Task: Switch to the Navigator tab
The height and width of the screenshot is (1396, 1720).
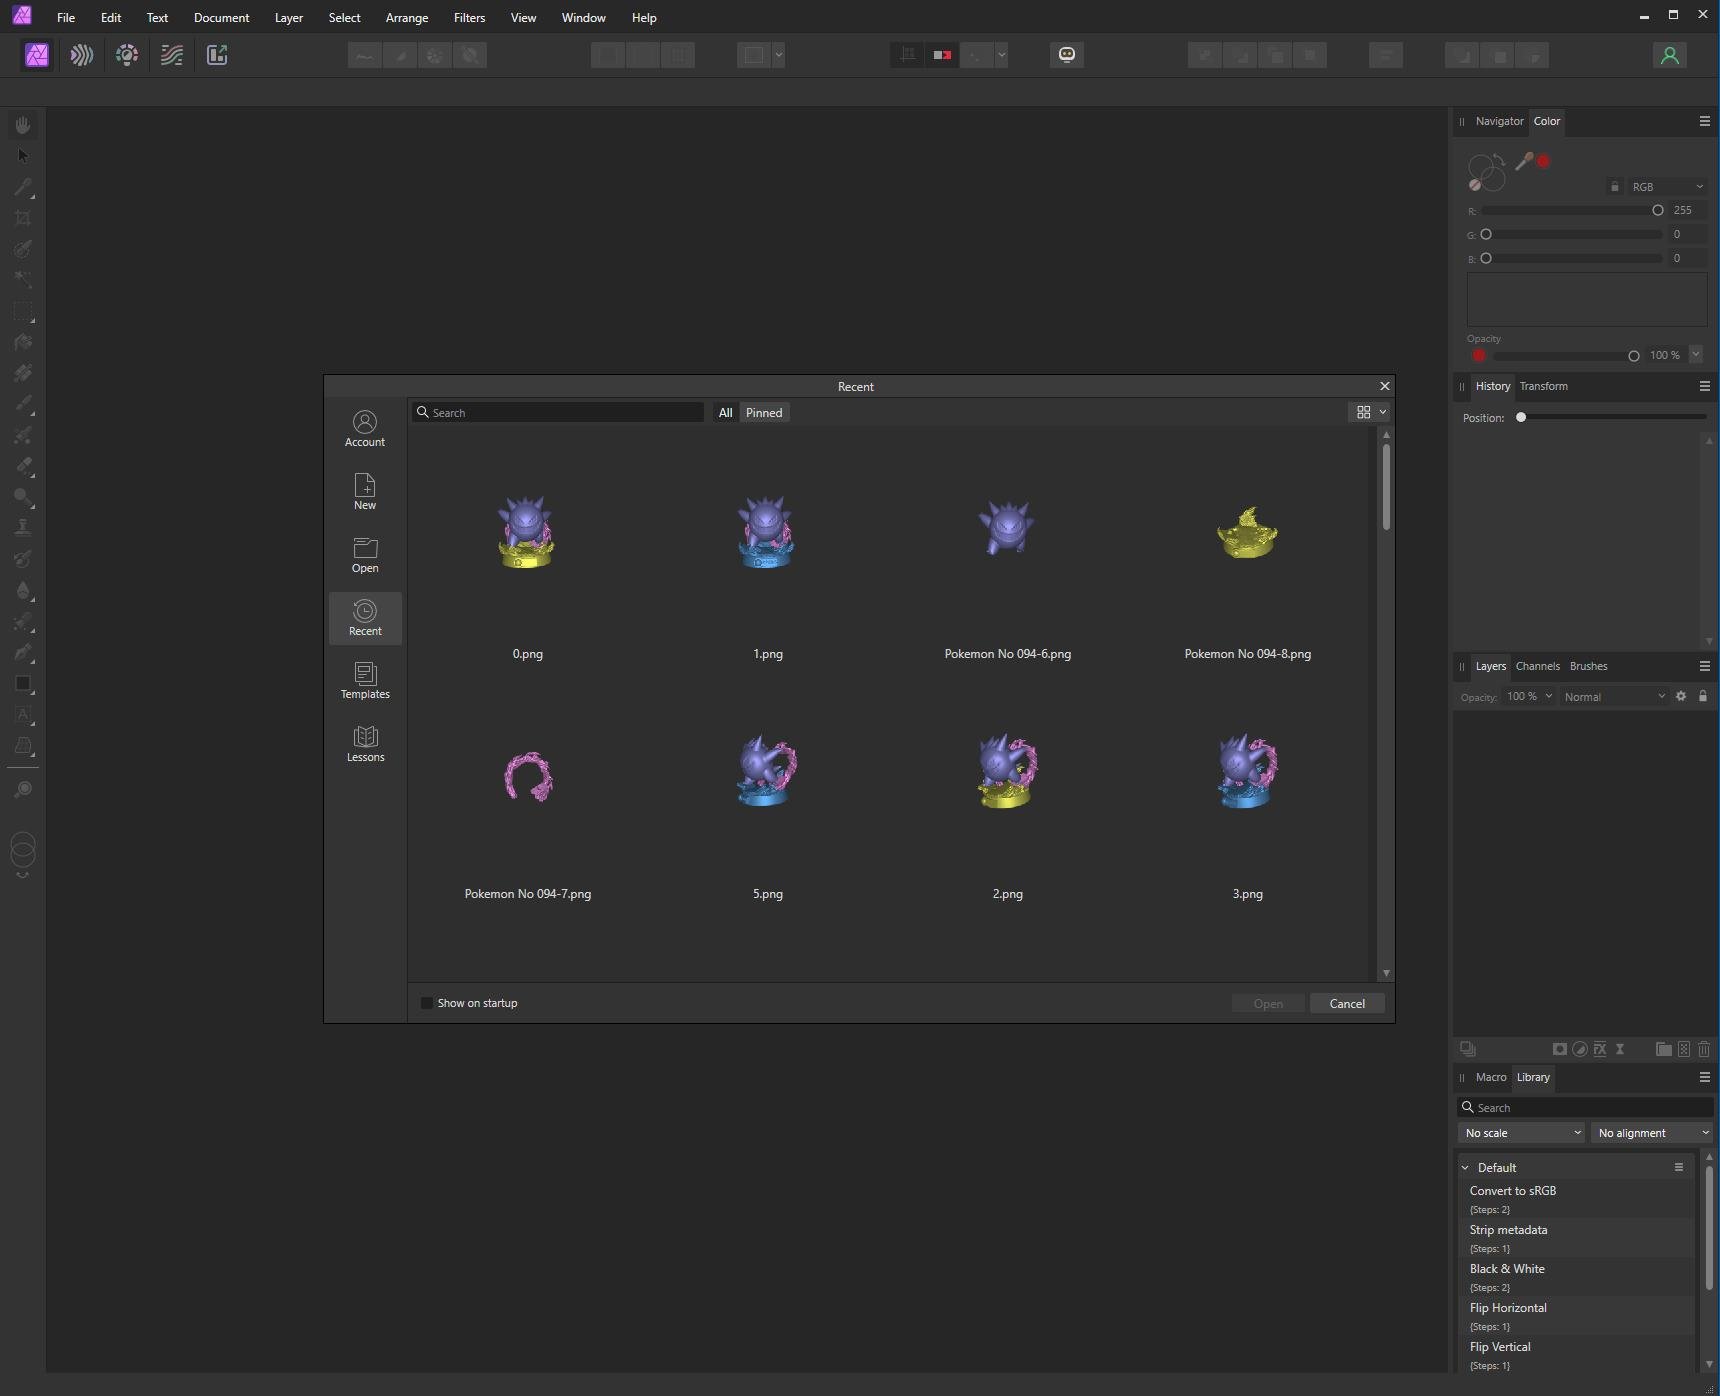Action: [x=1499, y=121]
